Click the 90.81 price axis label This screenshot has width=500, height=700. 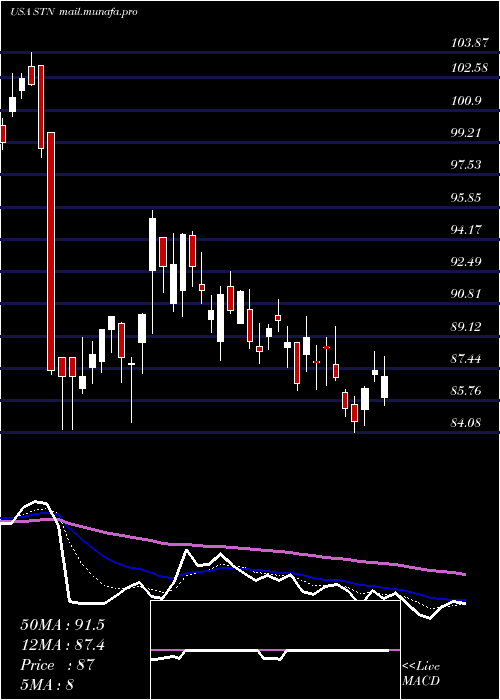pos(466,294)
